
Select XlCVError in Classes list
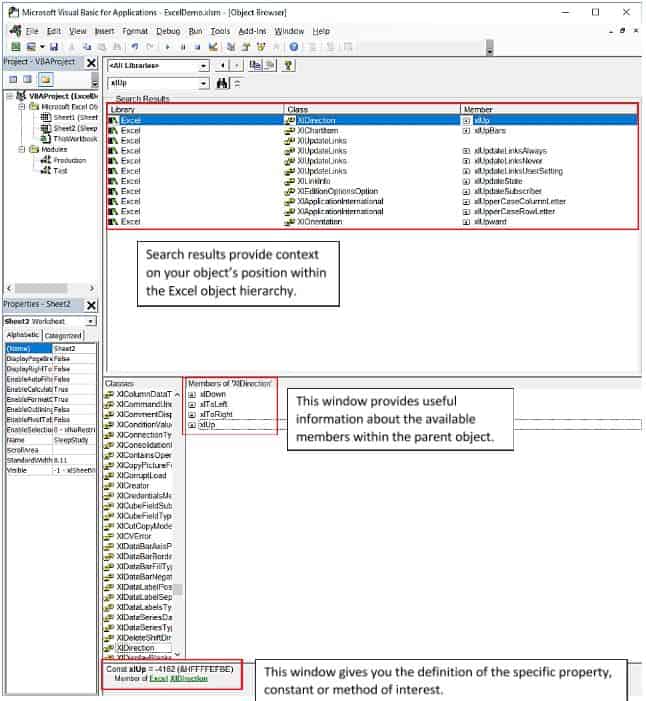coord(134,536)
